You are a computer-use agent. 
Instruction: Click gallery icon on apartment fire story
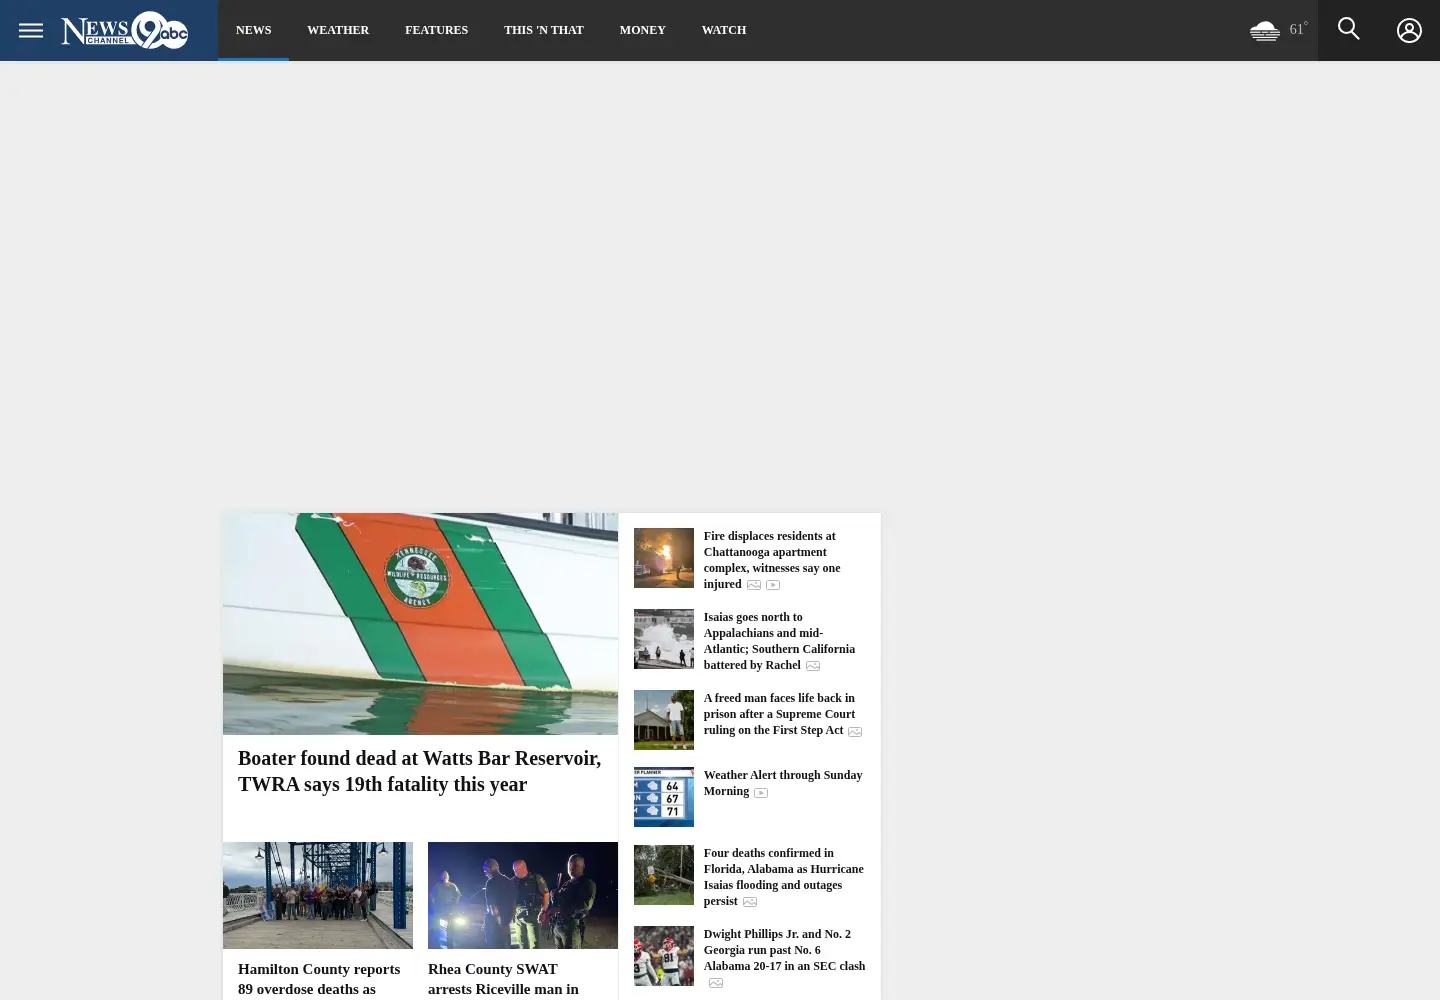coord(754,585)
